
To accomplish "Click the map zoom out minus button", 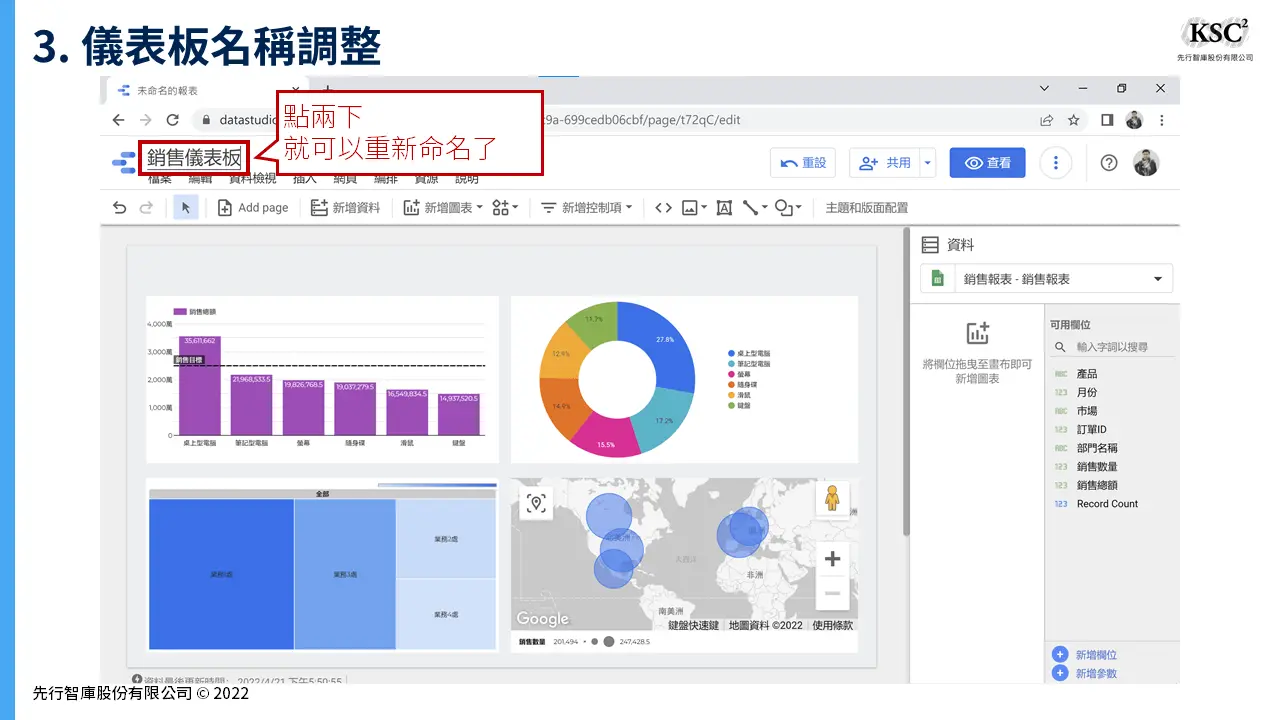I will [832, 592].
